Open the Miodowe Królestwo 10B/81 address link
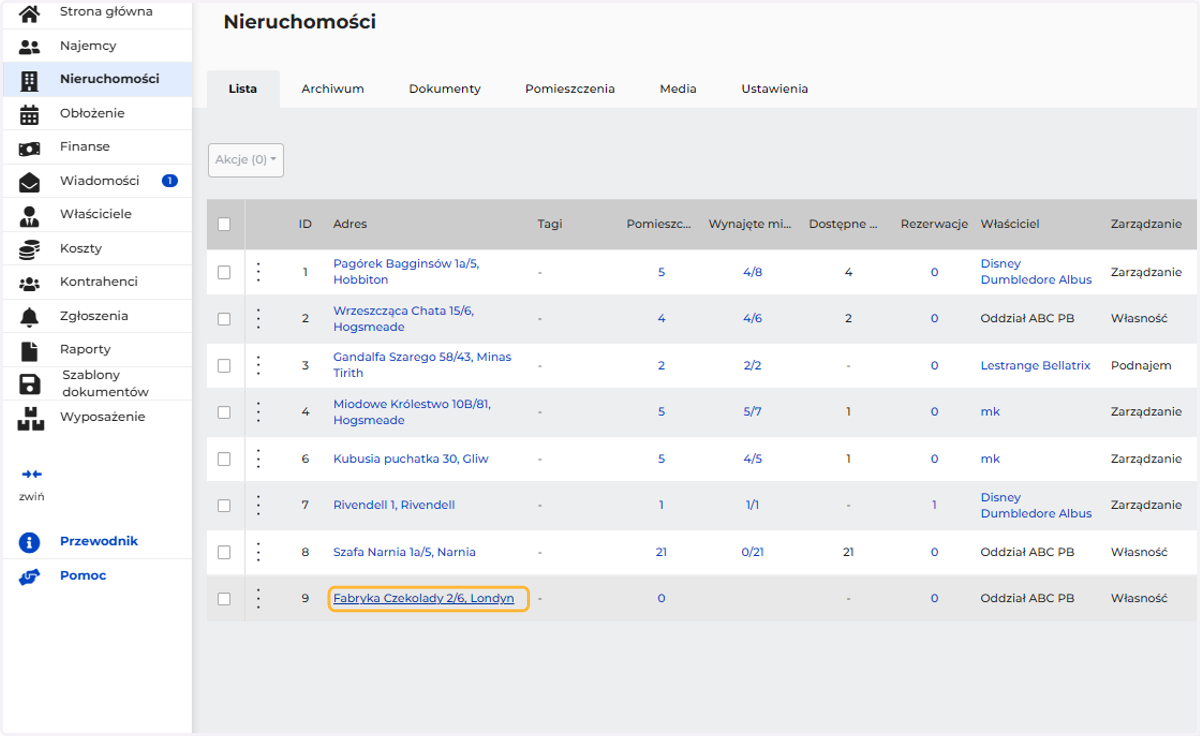Image resolution: width=1200 pixels, height=736 pixels. pos(412,412)
